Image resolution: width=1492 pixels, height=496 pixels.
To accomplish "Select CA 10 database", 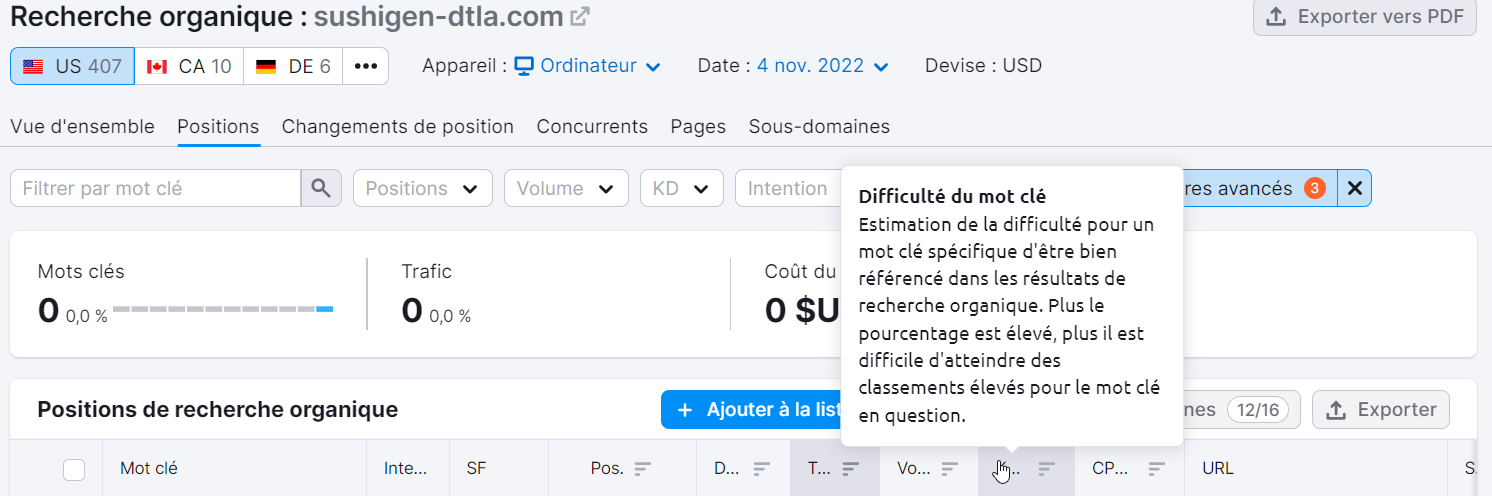I will coord(189,66).
